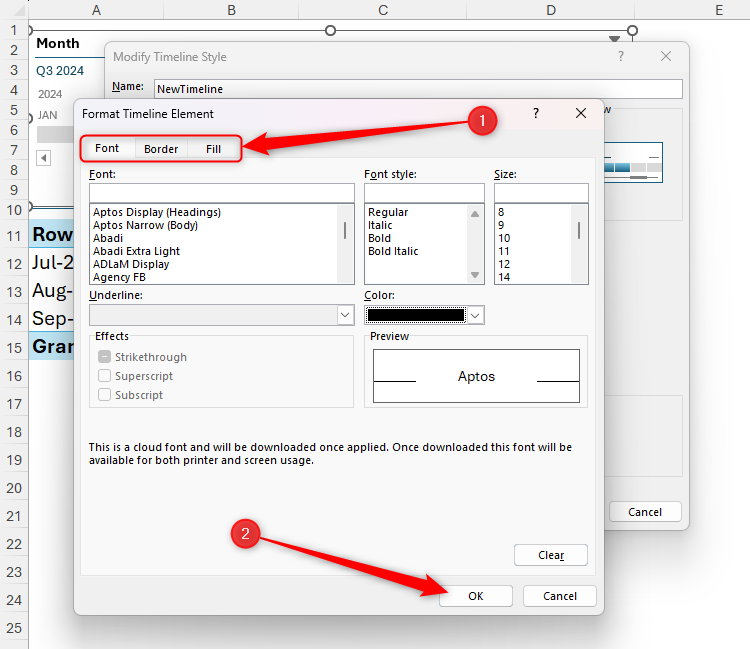Confirm with OK in Format Timeline Element

tap(475, 596)
